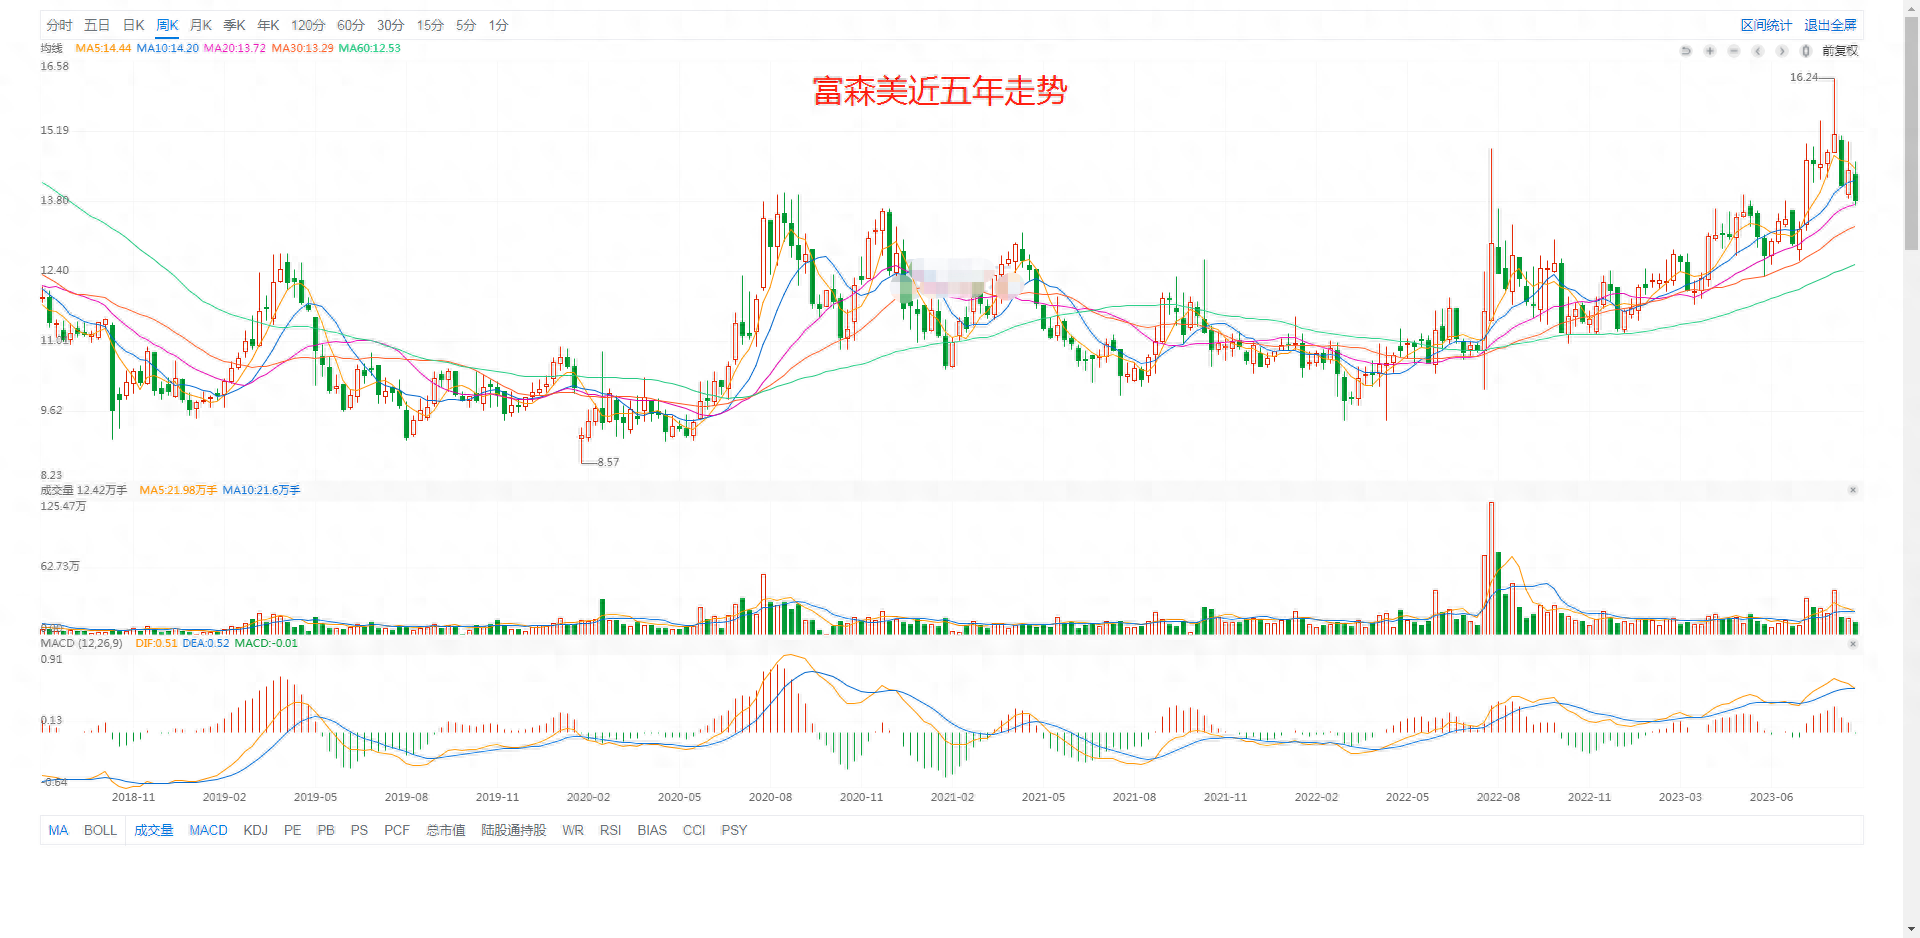The image size is (1920, 938).
Task: Zoom out the chart with minus icon
Action: point(1734,51)
